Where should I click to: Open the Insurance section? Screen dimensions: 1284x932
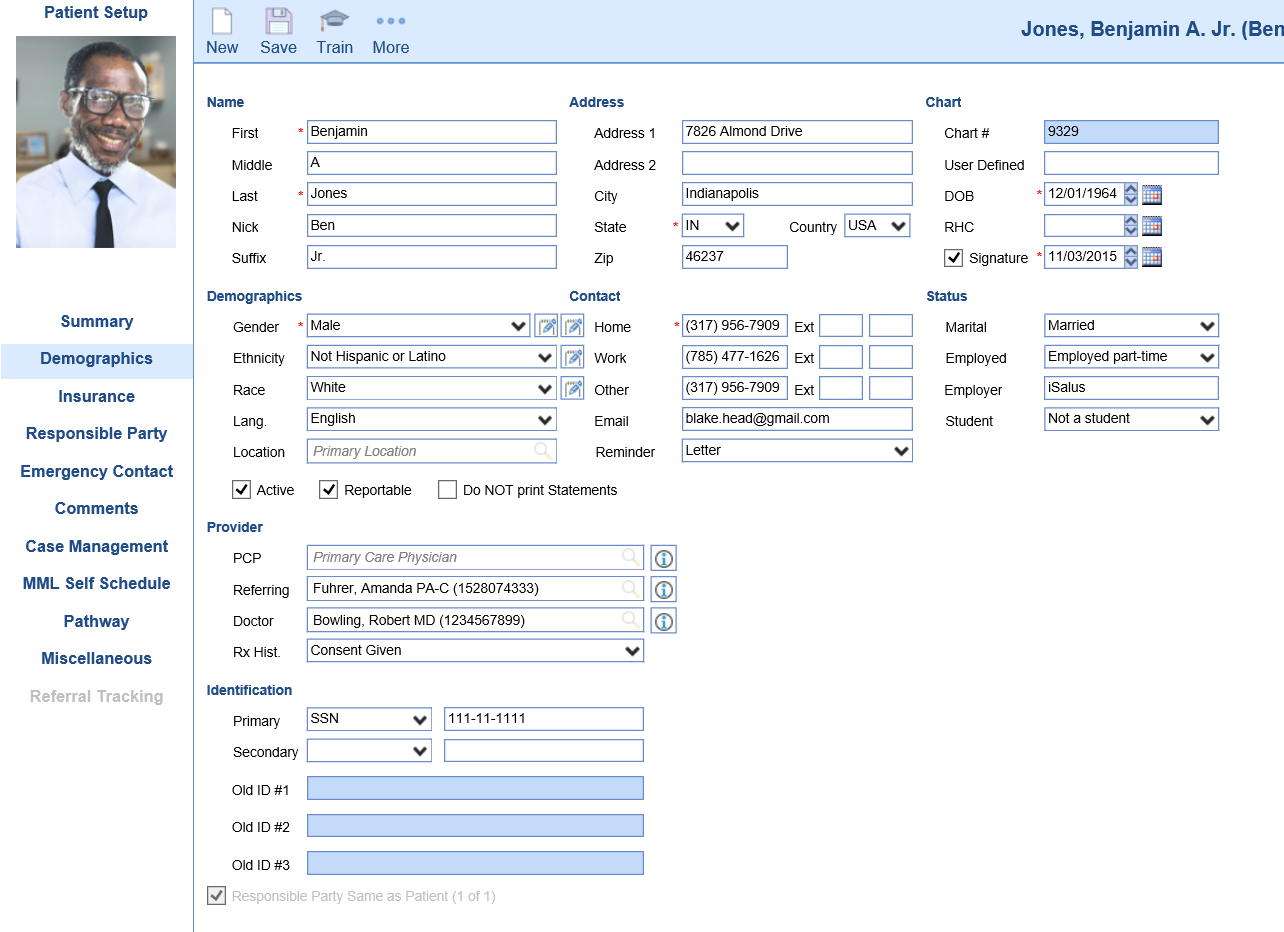96,396
